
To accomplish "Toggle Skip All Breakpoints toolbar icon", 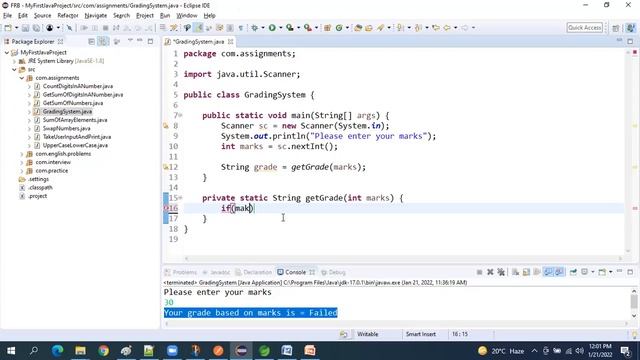I will [69, 28].
